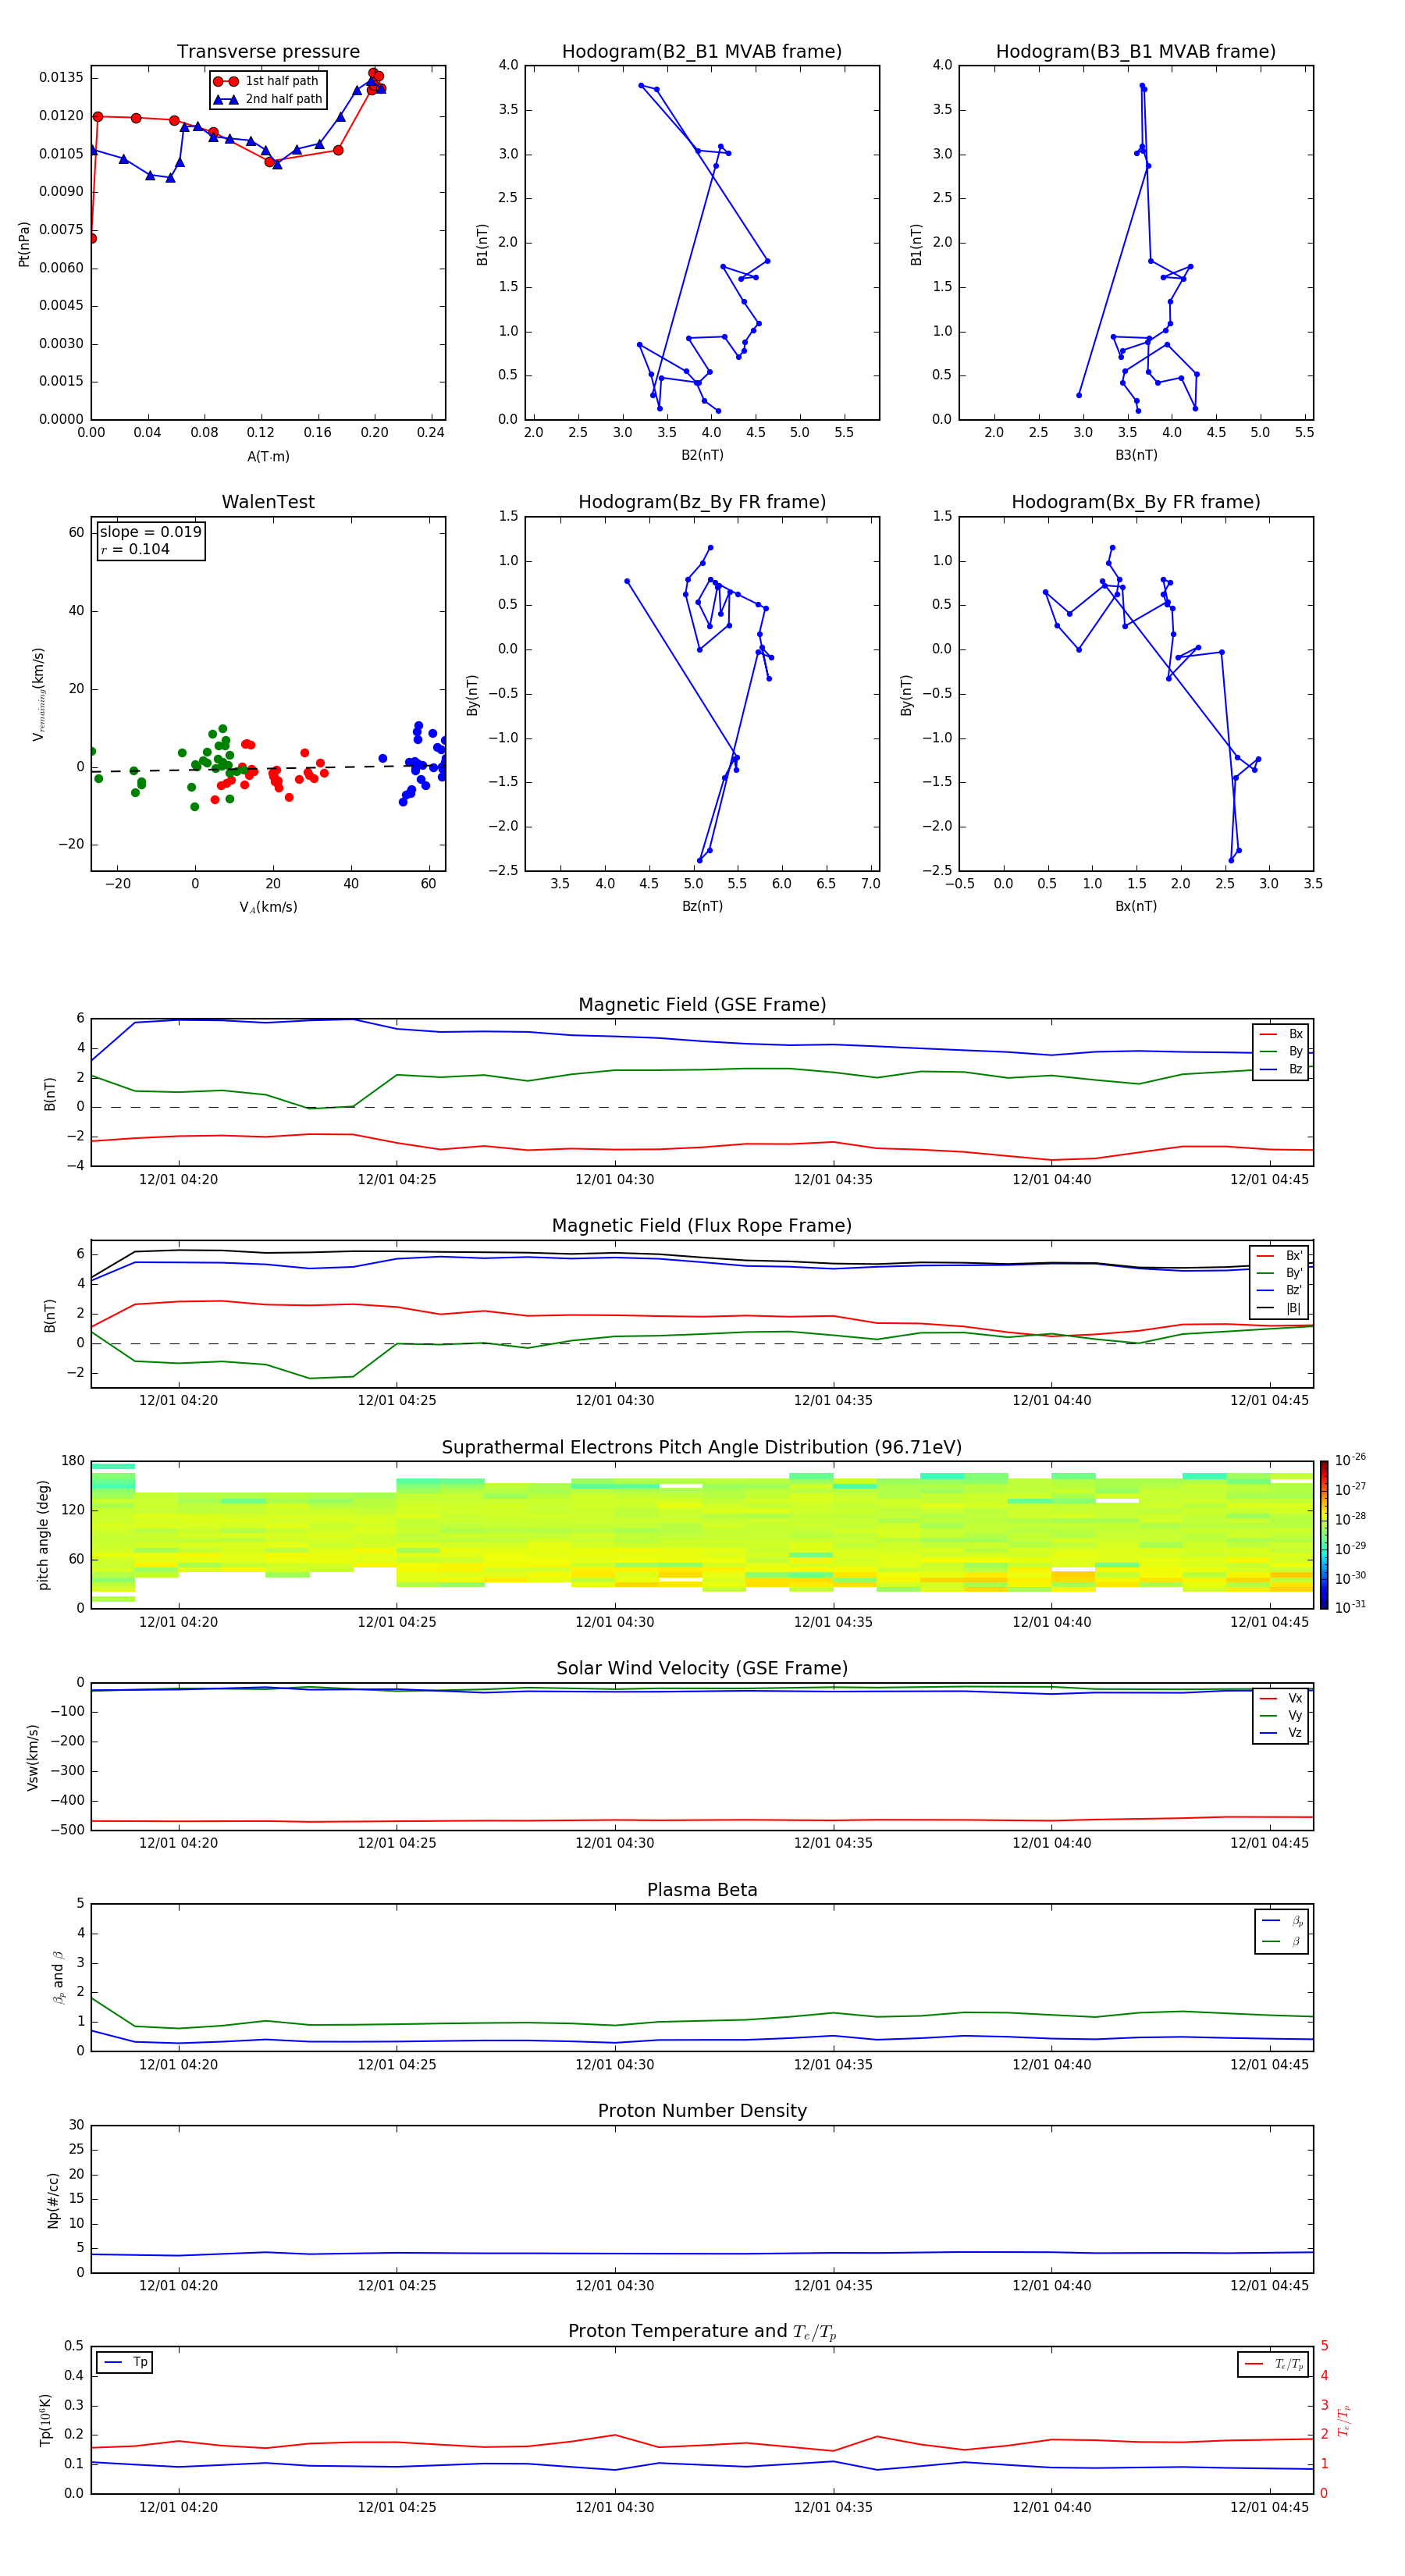Click the pitch angle spectrogram colorbar

[x=1324, y=1535]
